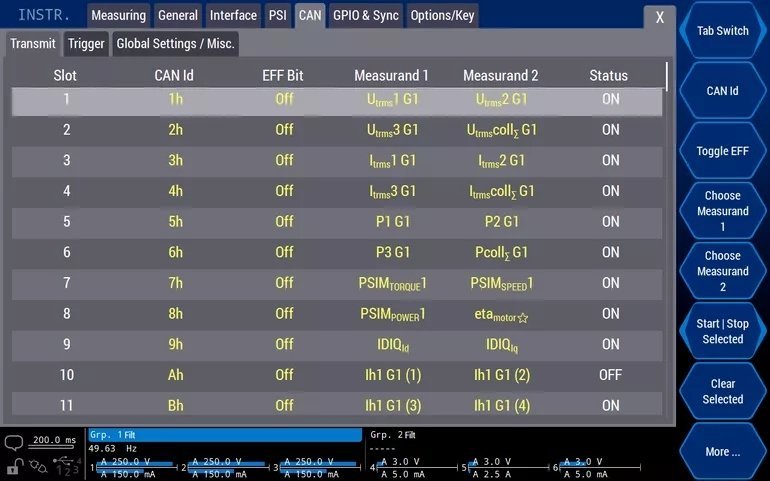
Task: Open the CAN Id softkey selector
Action: (x=722, y=91)
